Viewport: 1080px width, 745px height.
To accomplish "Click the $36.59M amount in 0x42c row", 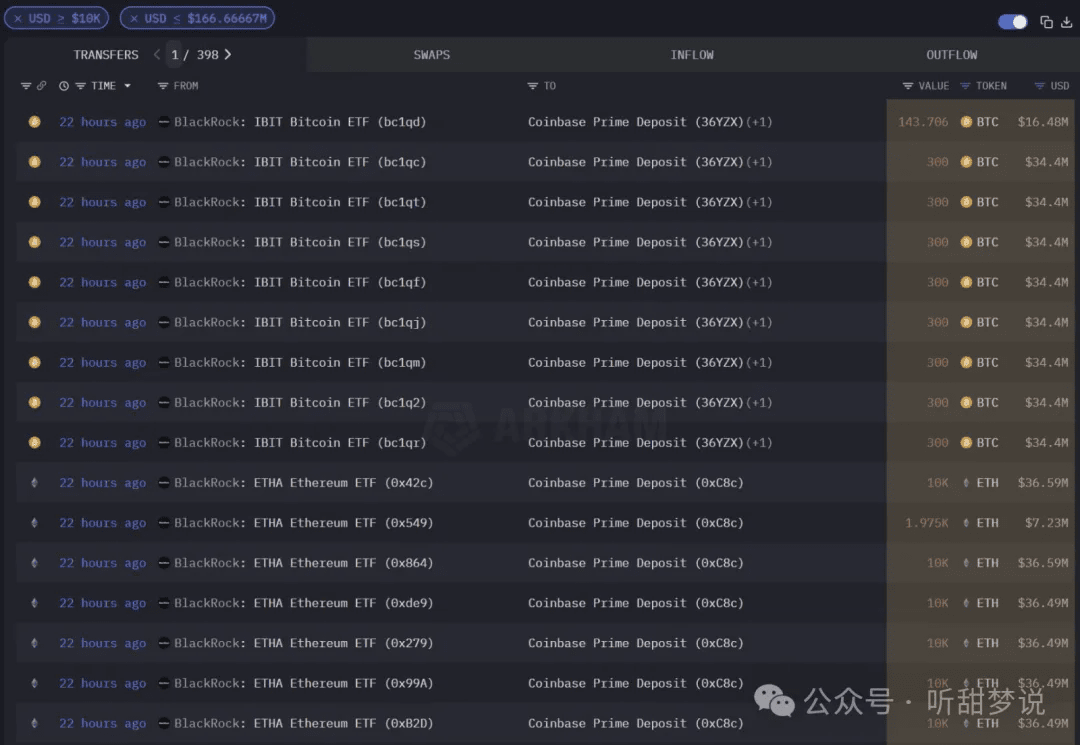I will [1043, 483].
